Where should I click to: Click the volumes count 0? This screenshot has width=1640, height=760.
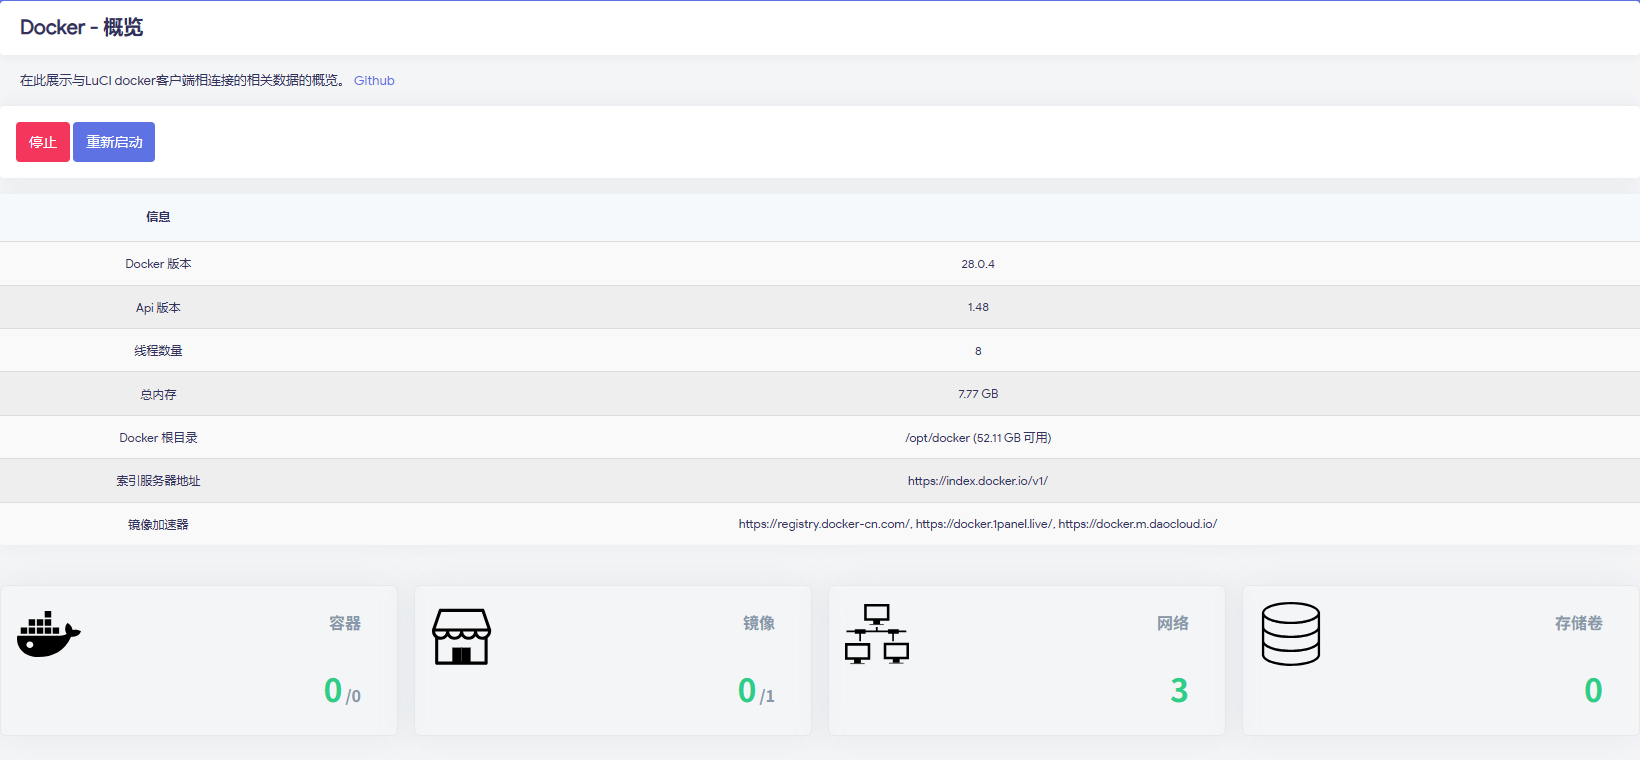pos(1593,691)
